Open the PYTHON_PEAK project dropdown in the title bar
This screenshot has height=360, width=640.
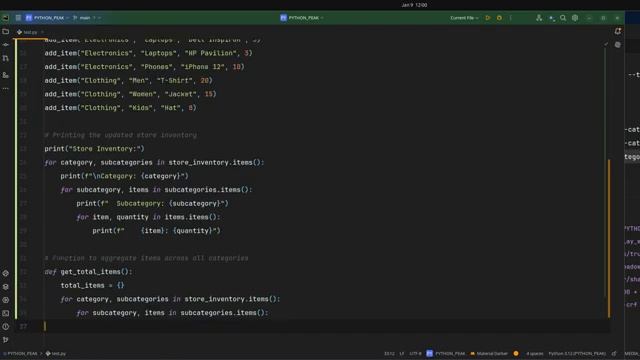point(47,18)
